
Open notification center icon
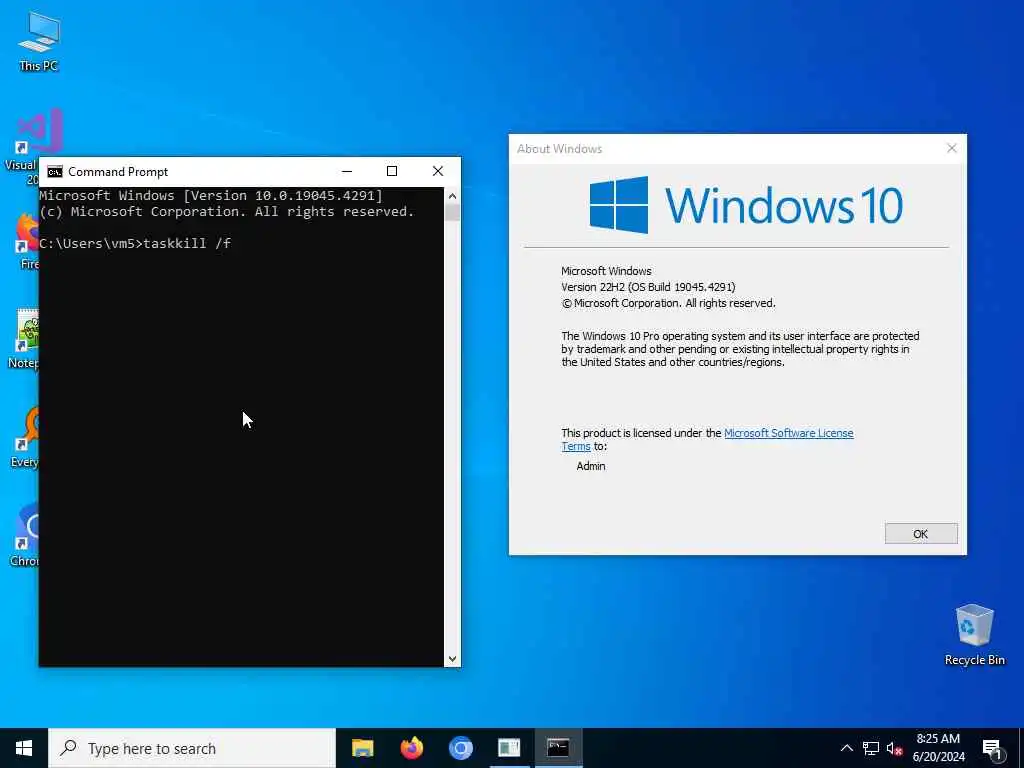click(992, 748)
